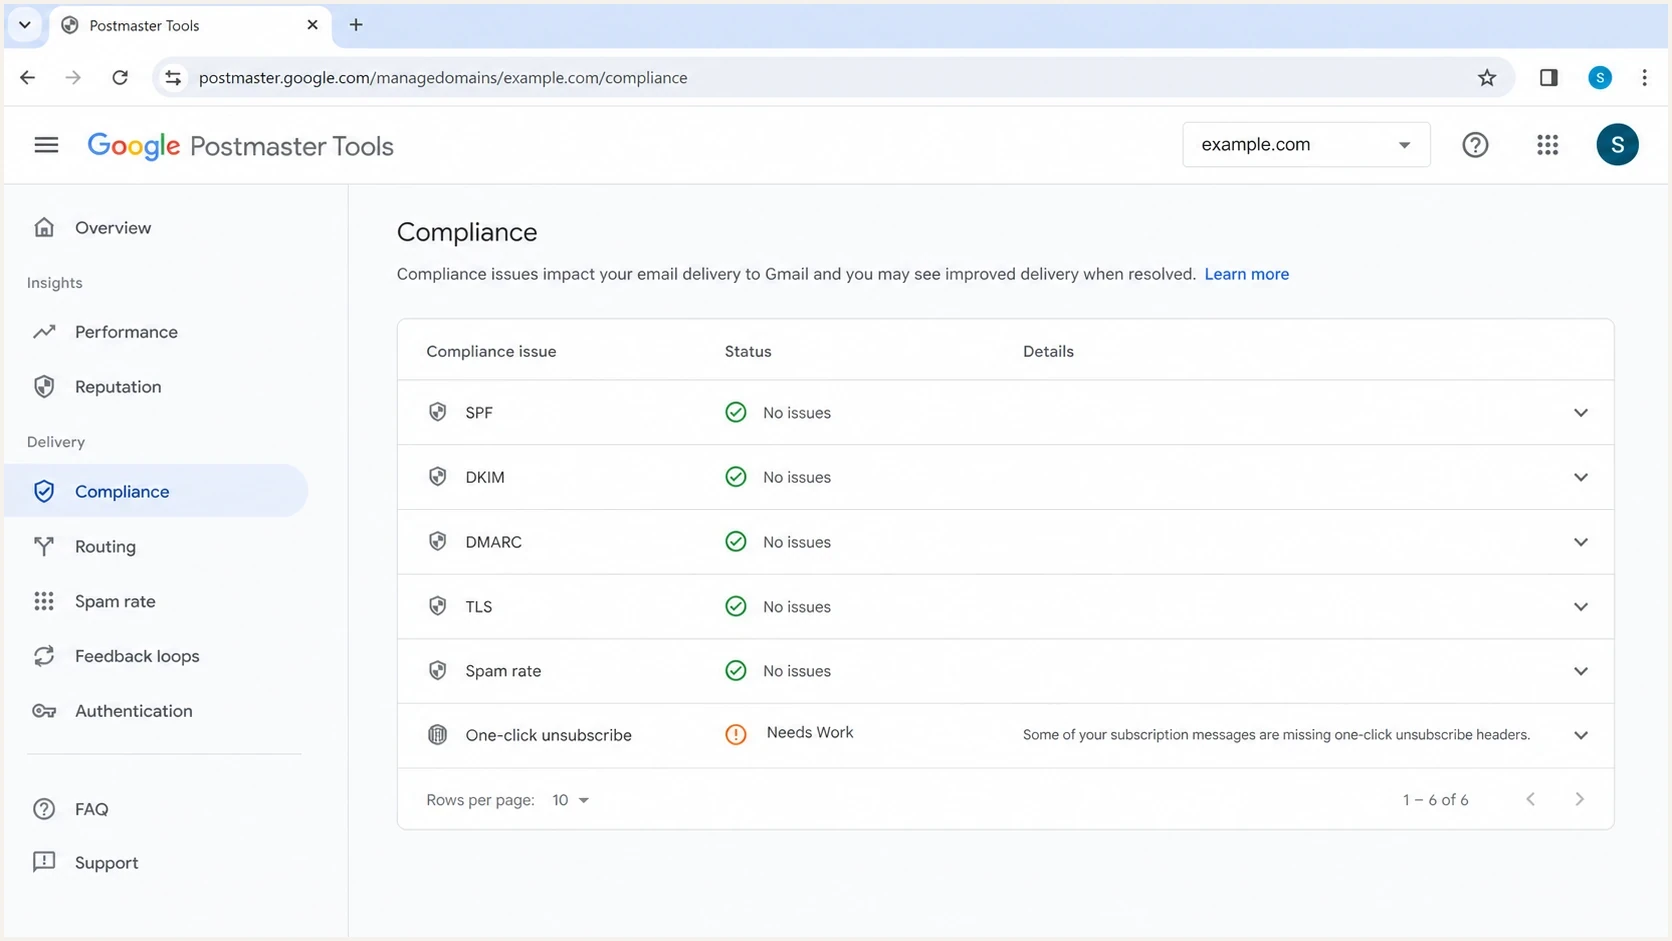Open Authentication in the sidebar
The image size is (1672, 941).
coord(133,711)
